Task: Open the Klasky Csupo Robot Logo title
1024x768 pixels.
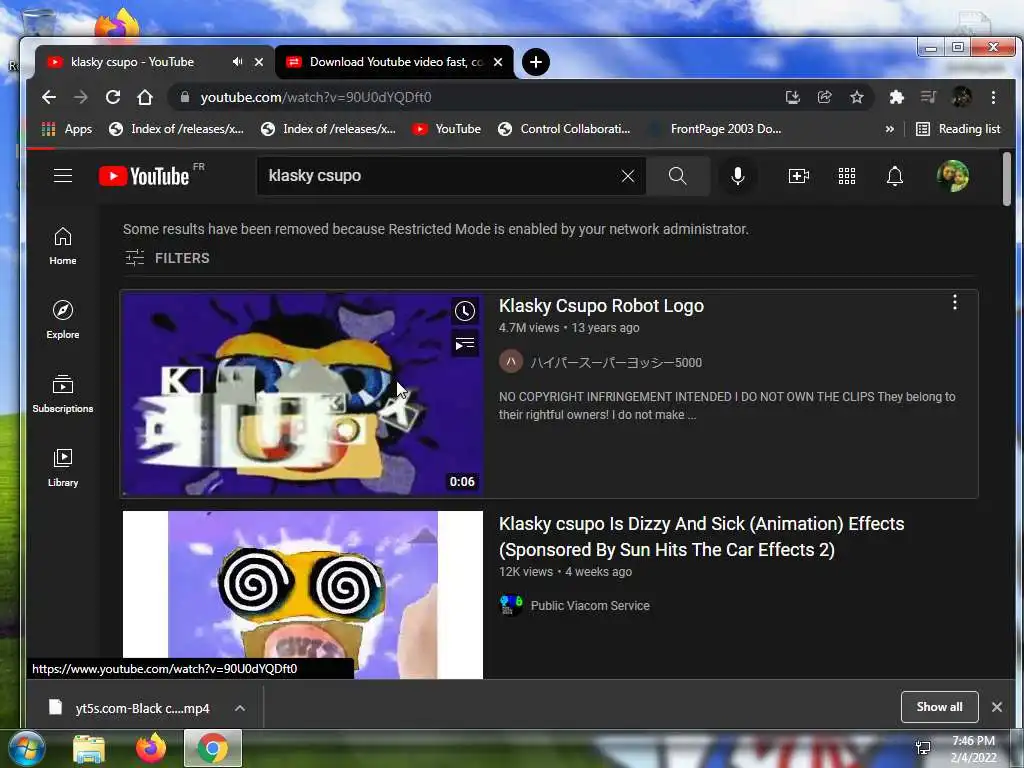Action: pos(601,306)
